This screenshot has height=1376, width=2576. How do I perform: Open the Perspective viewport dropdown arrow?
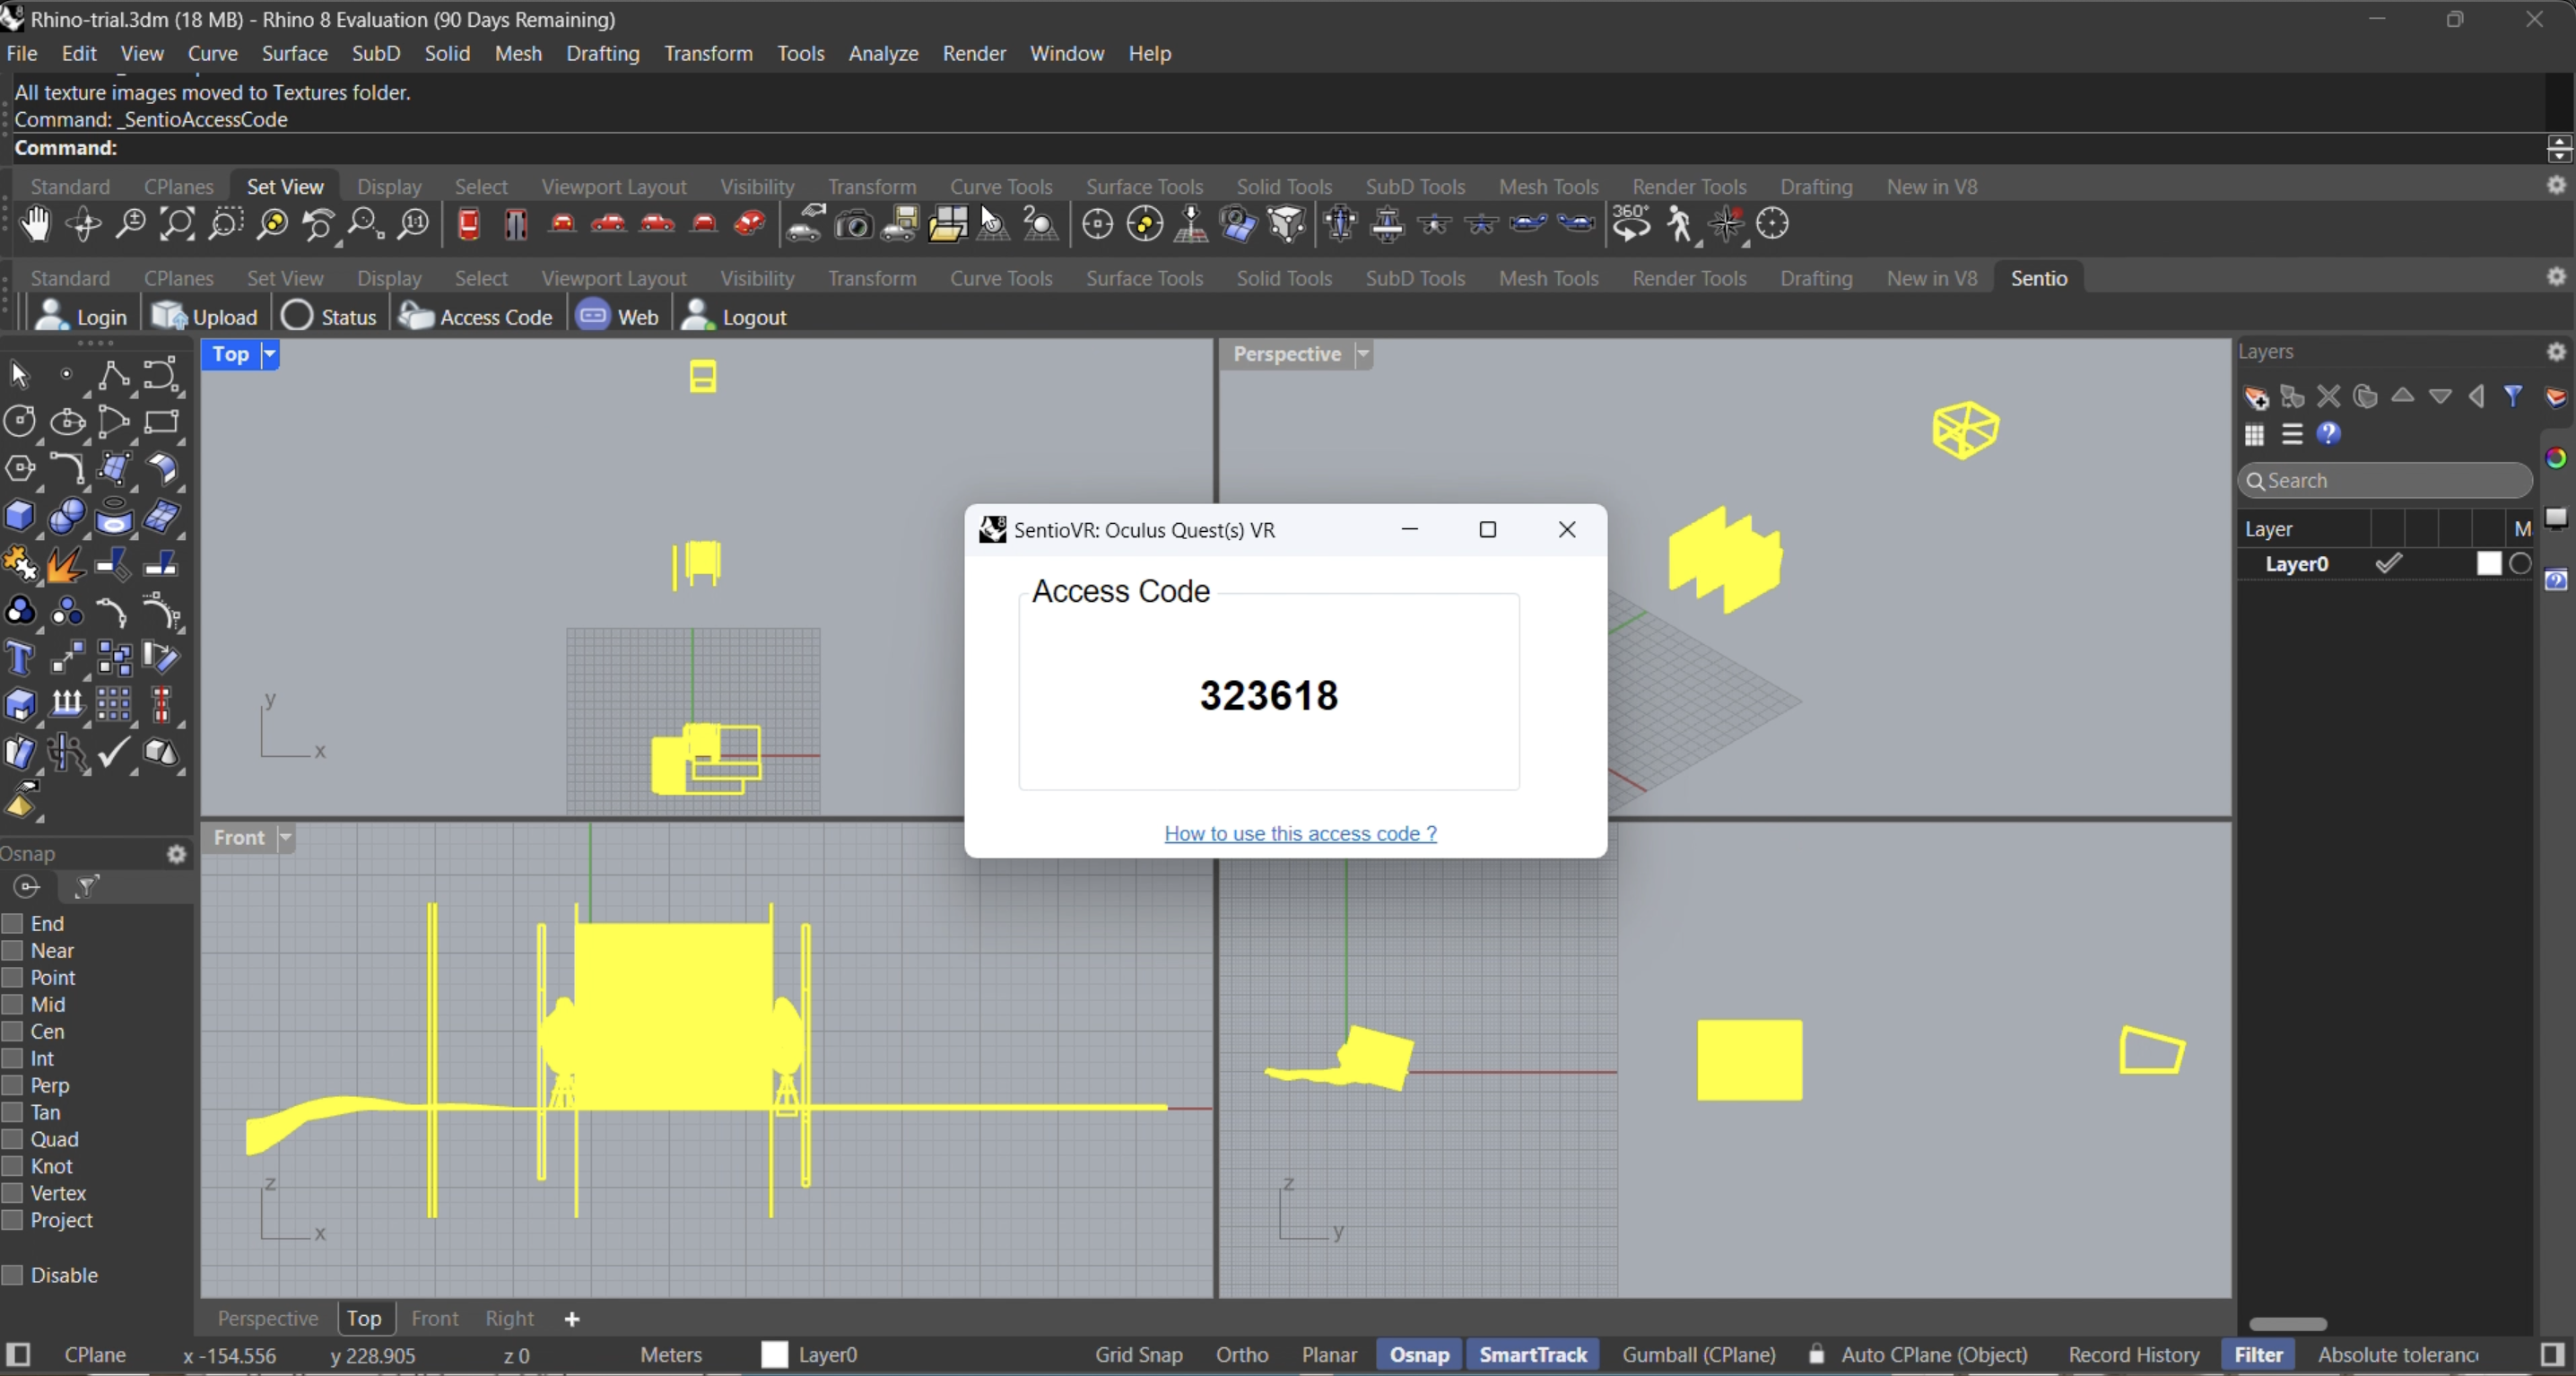point(1362,354)
